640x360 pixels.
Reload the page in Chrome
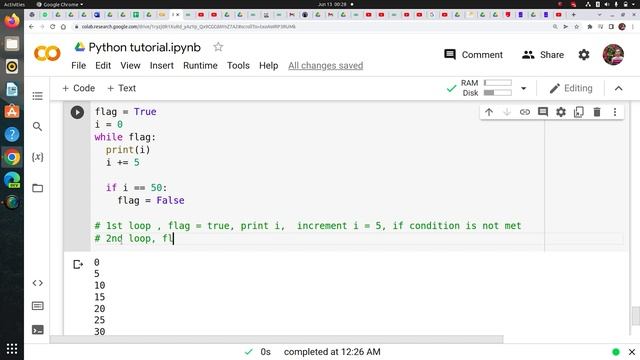click(x=53, y=27)
